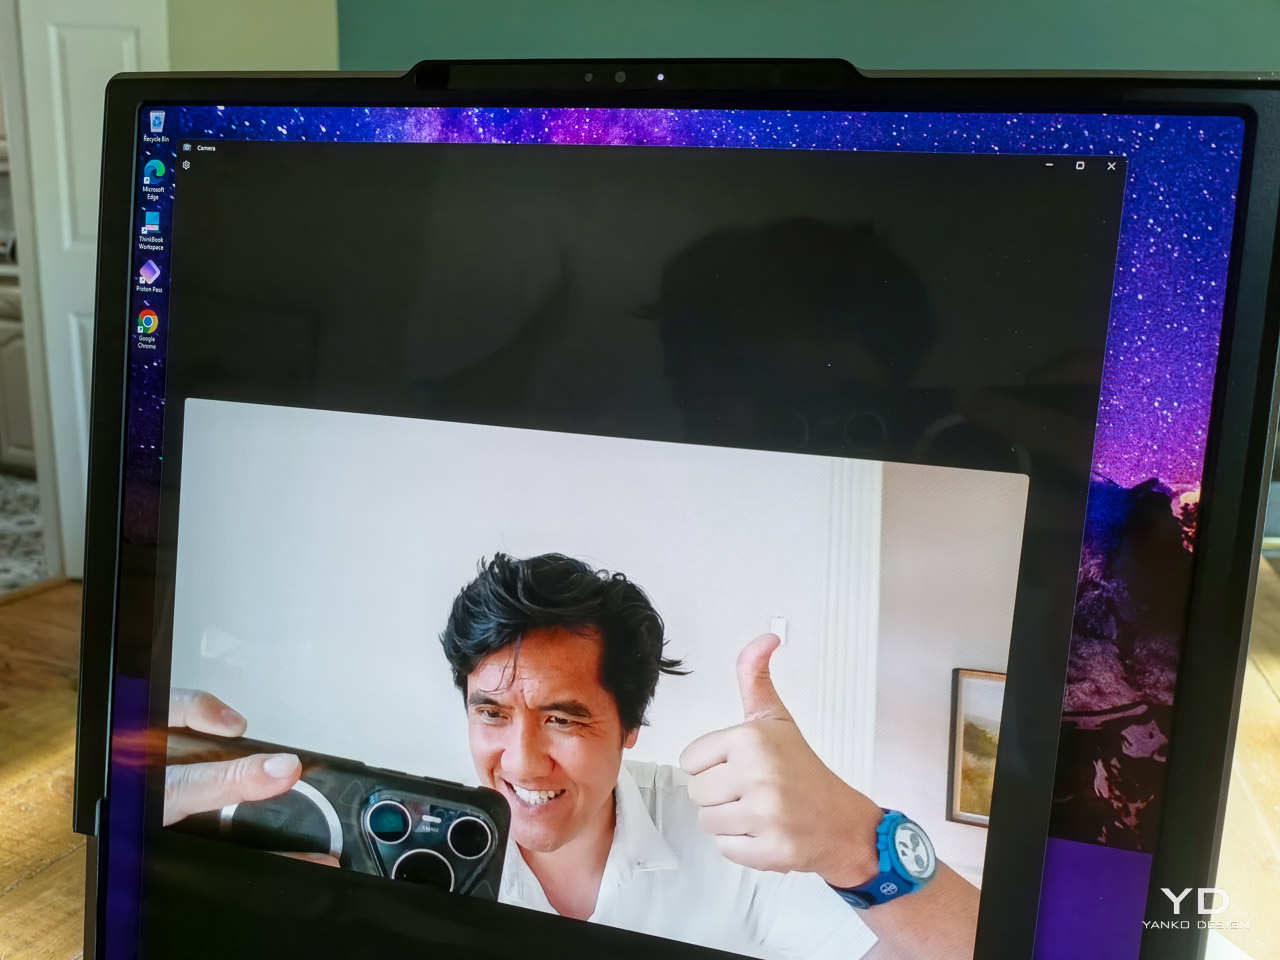The width and height of the screenshot is (1280, 960).
Task: Select the Proton Pass desktop icon
Action: 149,271
